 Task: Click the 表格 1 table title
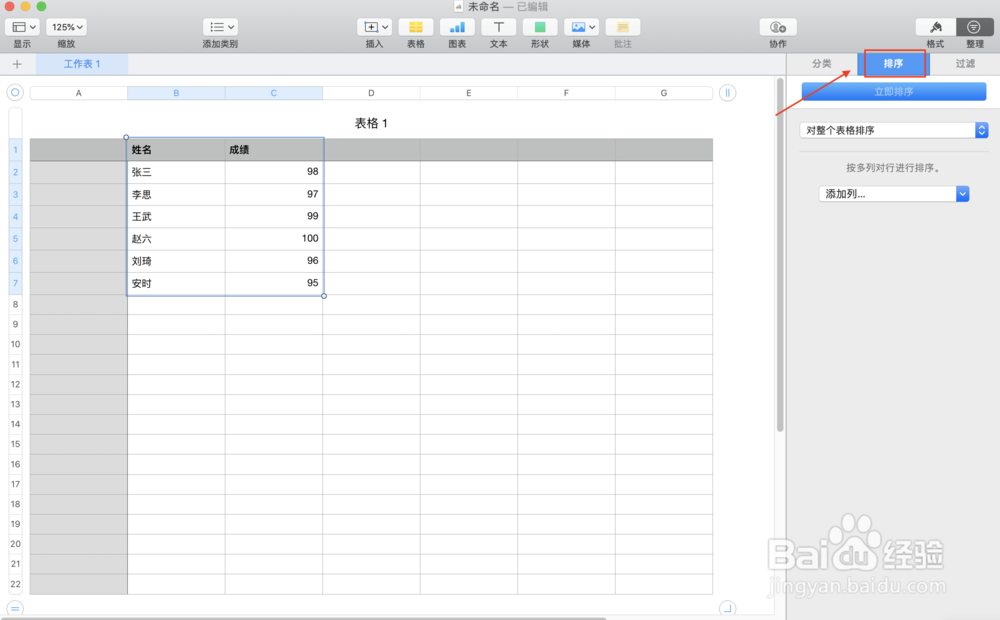click(371, 123)
